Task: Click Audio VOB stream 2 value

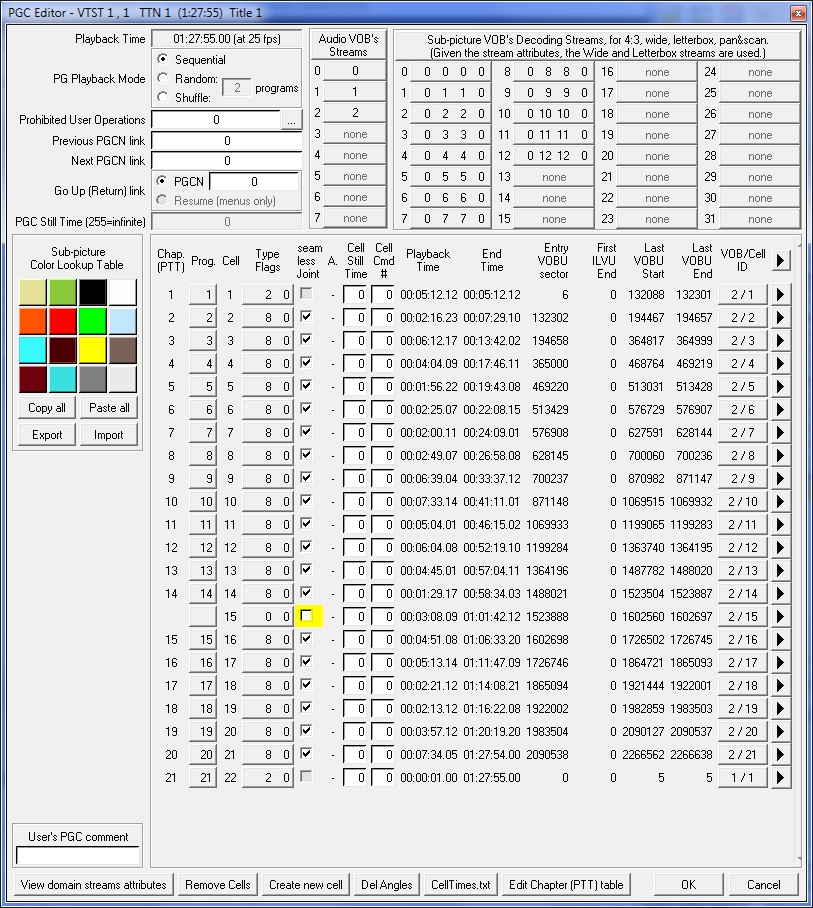Action: [x=354, y=113]
